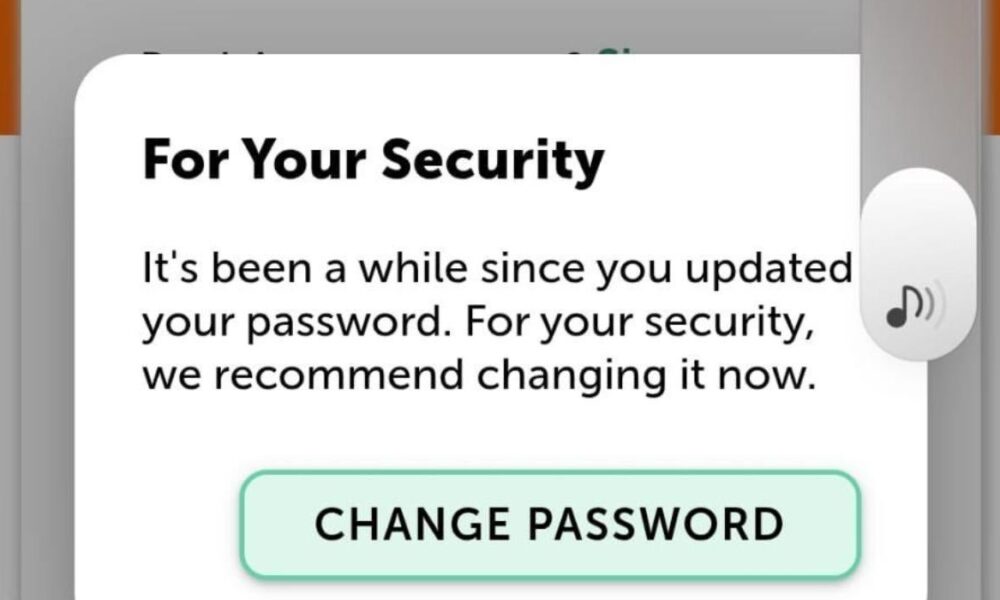Click the "It's been a while" message line
The image size is (1000, 600).
[x=497, y=271]
